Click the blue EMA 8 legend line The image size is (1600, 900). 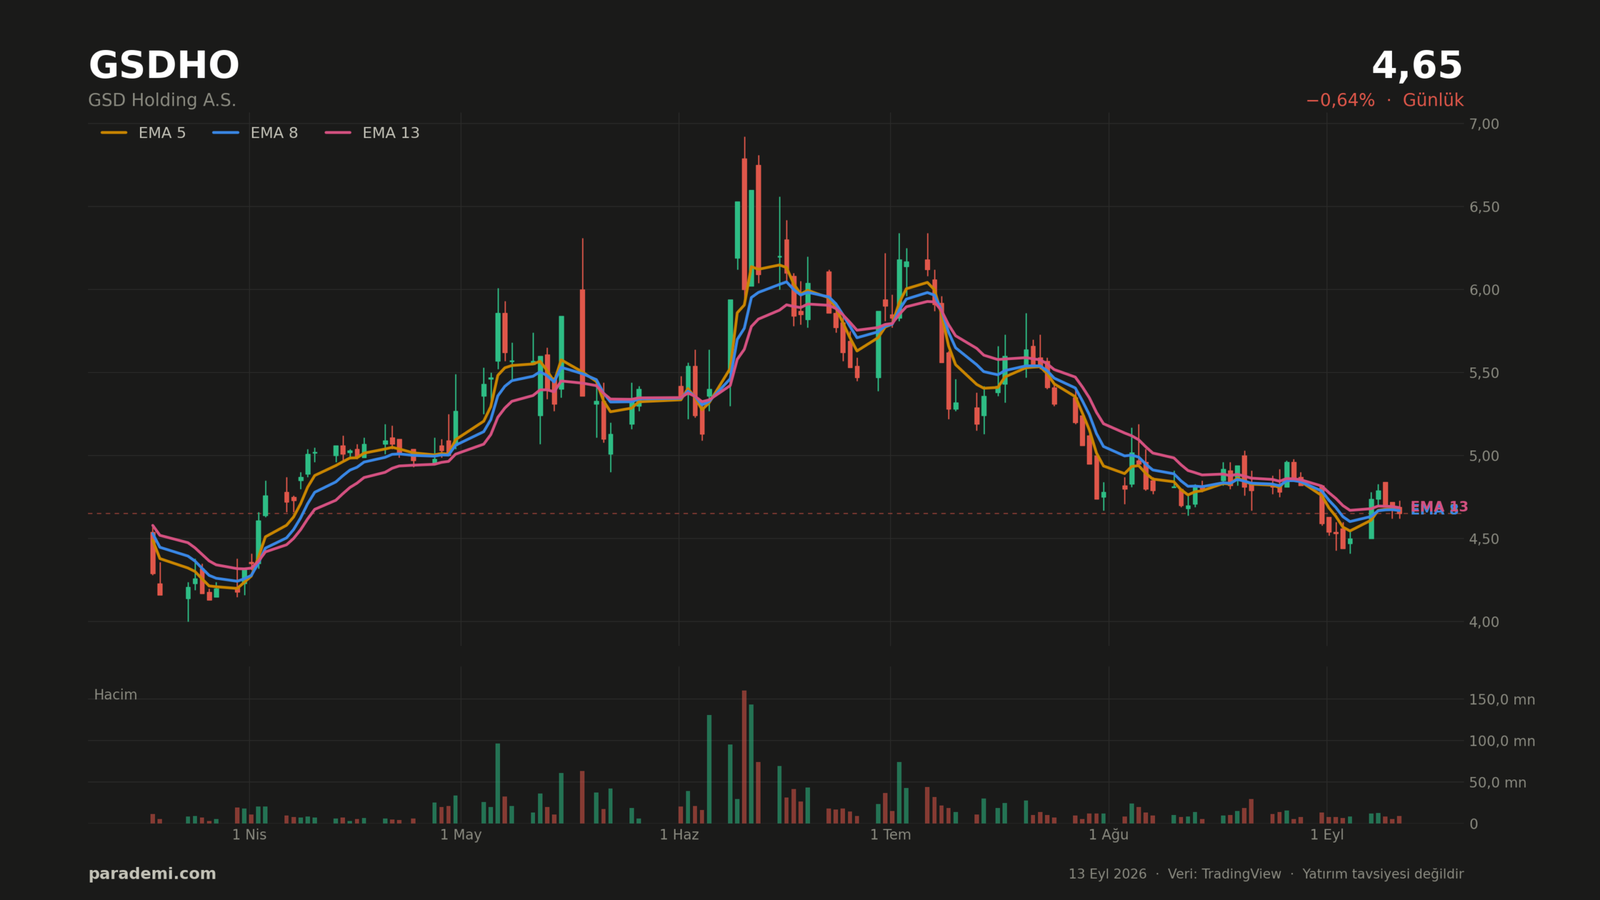[226, 133]
